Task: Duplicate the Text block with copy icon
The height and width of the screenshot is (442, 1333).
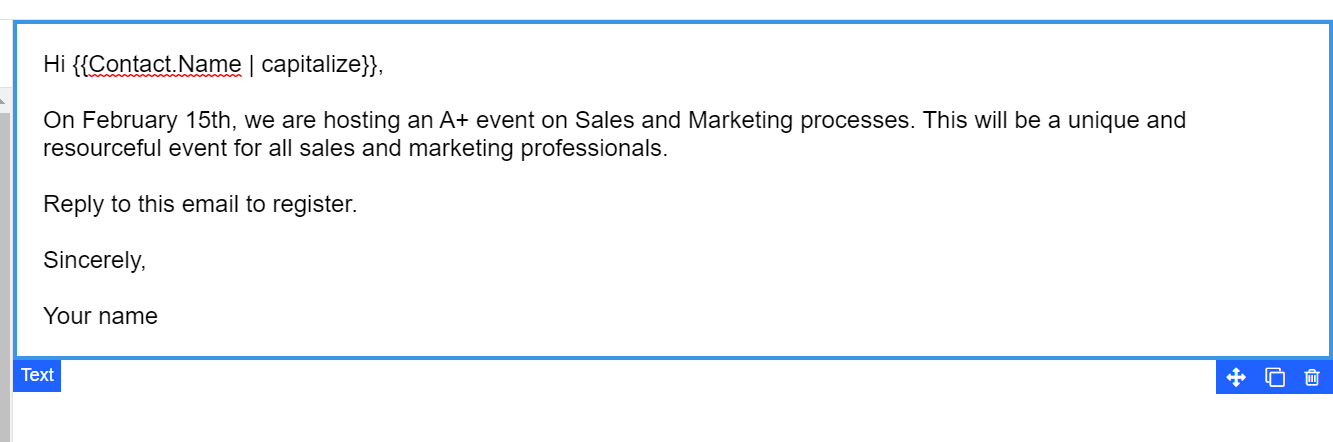Action: 1275,377
